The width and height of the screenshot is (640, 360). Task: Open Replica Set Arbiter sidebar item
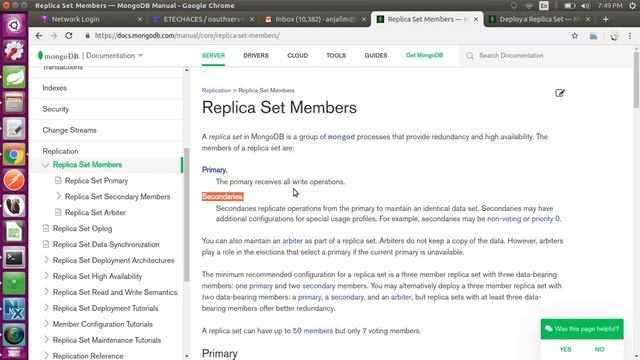tap(95, 212)
